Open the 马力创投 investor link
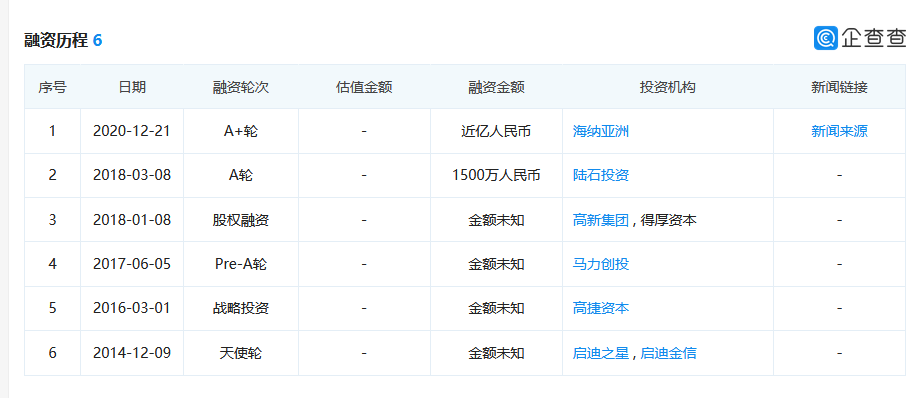912x398 pixels. (601, 264)
